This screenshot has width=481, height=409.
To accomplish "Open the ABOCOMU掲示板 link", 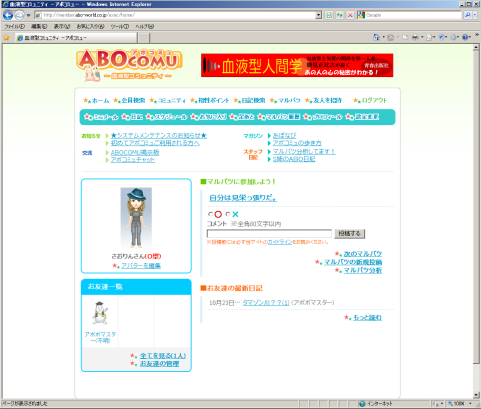I will click(135, 152).
